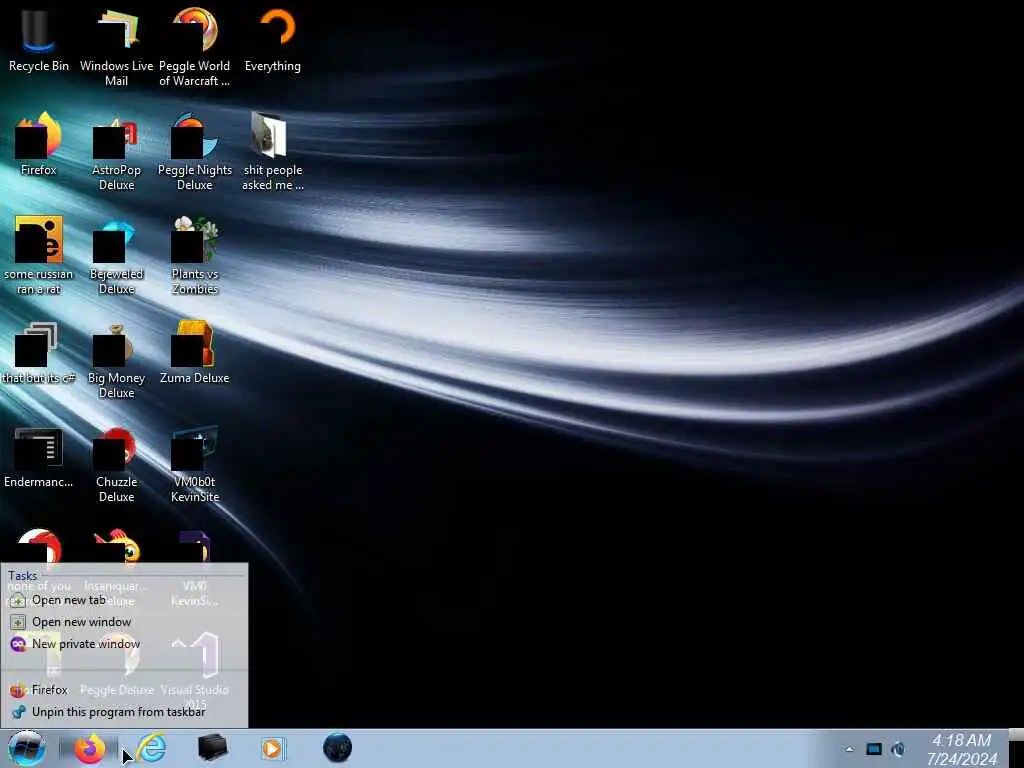Click Show desktop button at taskbar end
The width and height of the screenshot is (1024, 768).
(1016, 750)
